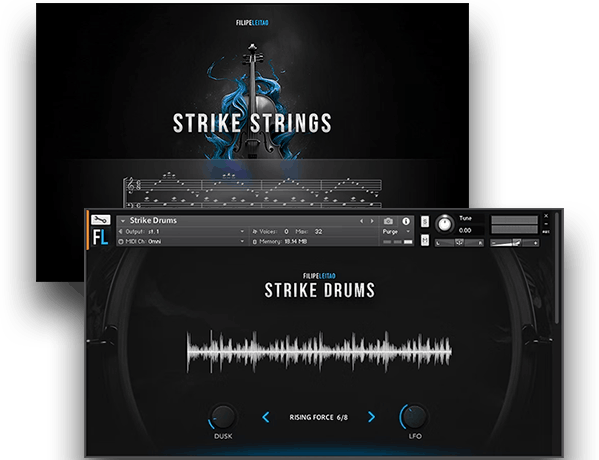Viewport: 599px width, 460px height.
Task: Select previous drum pattern with left chevron
Action: [266, 417]
